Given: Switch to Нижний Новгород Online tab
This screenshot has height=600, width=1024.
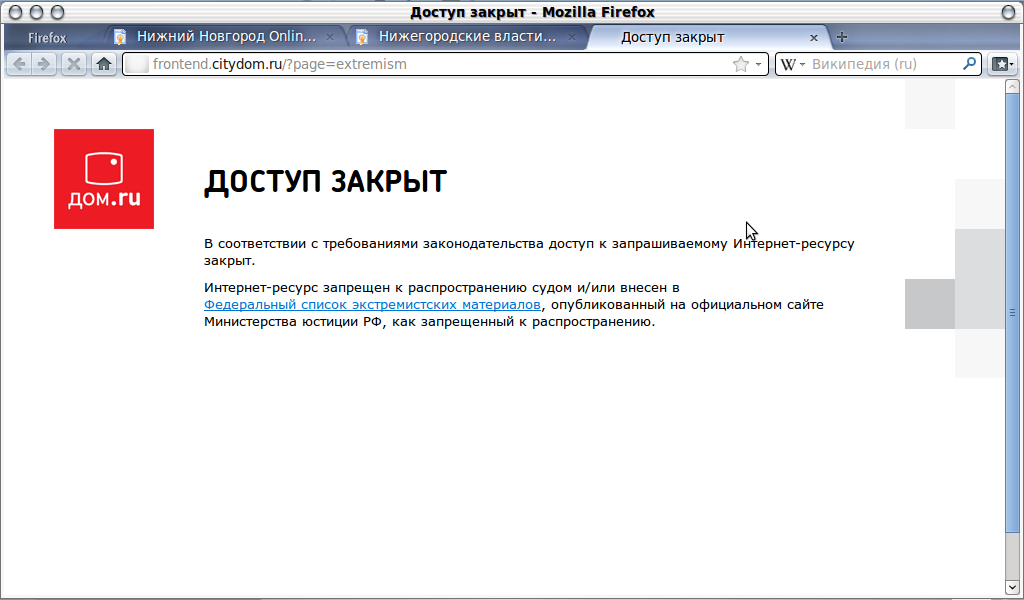Looking at the screenshot, I should (225, 37).
